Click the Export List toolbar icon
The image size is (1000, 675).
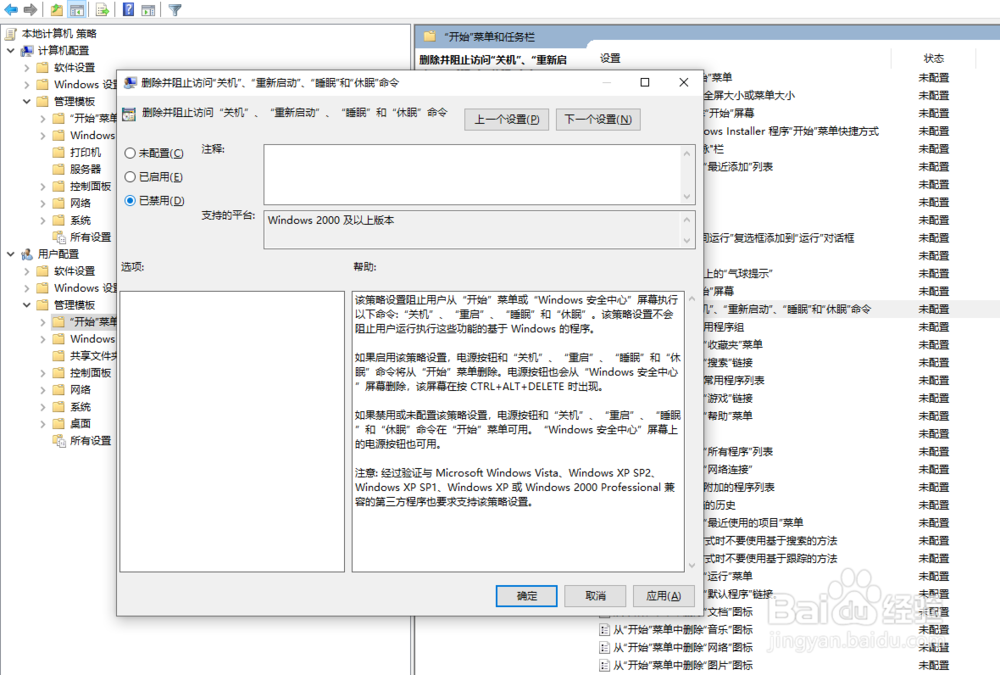tap(100, 8)
